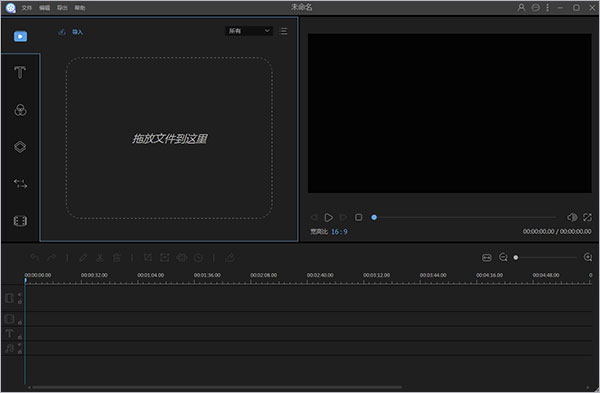Click the preview progress slider handle
Screen dimensions: 600x393
pyautogui.click(x=374, y=217)
